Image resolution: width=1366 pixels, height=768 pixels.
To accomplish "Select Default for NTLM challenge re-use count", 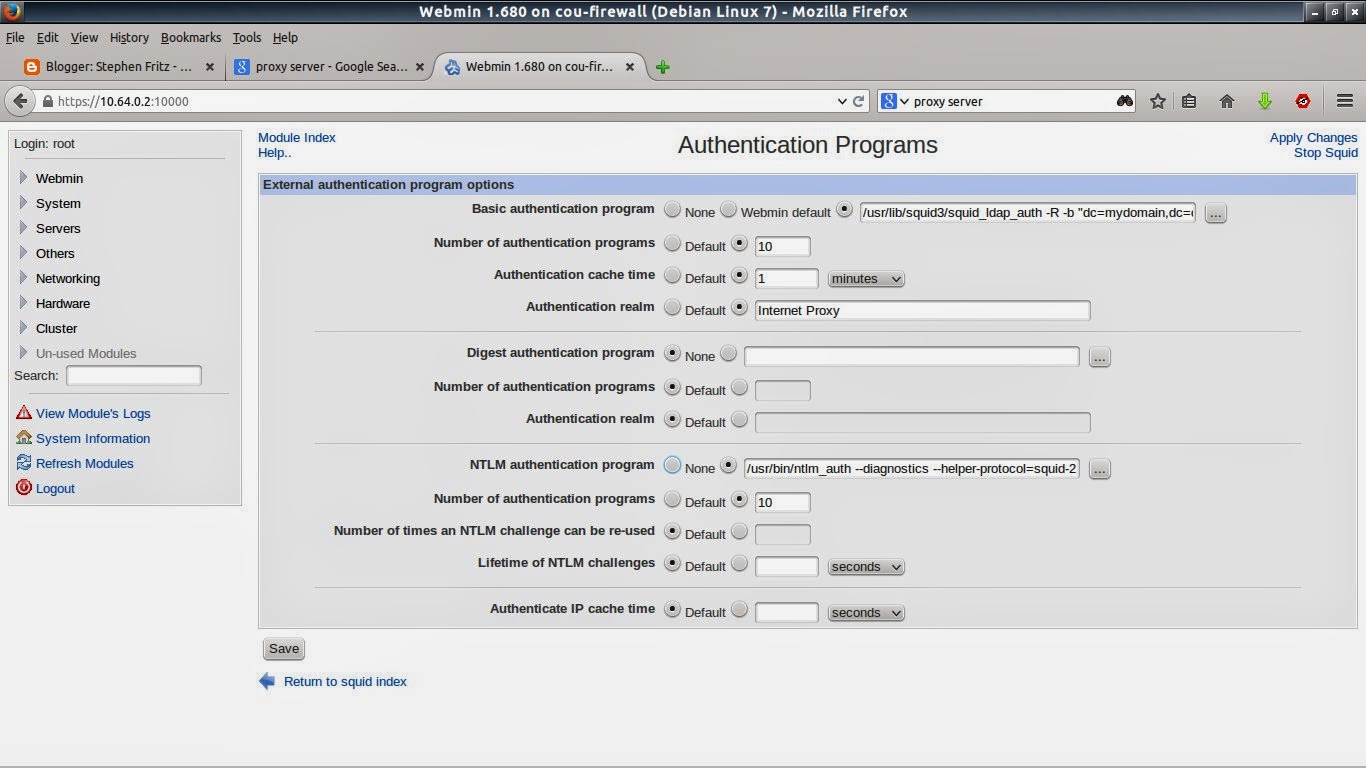I will pos(673,531).
